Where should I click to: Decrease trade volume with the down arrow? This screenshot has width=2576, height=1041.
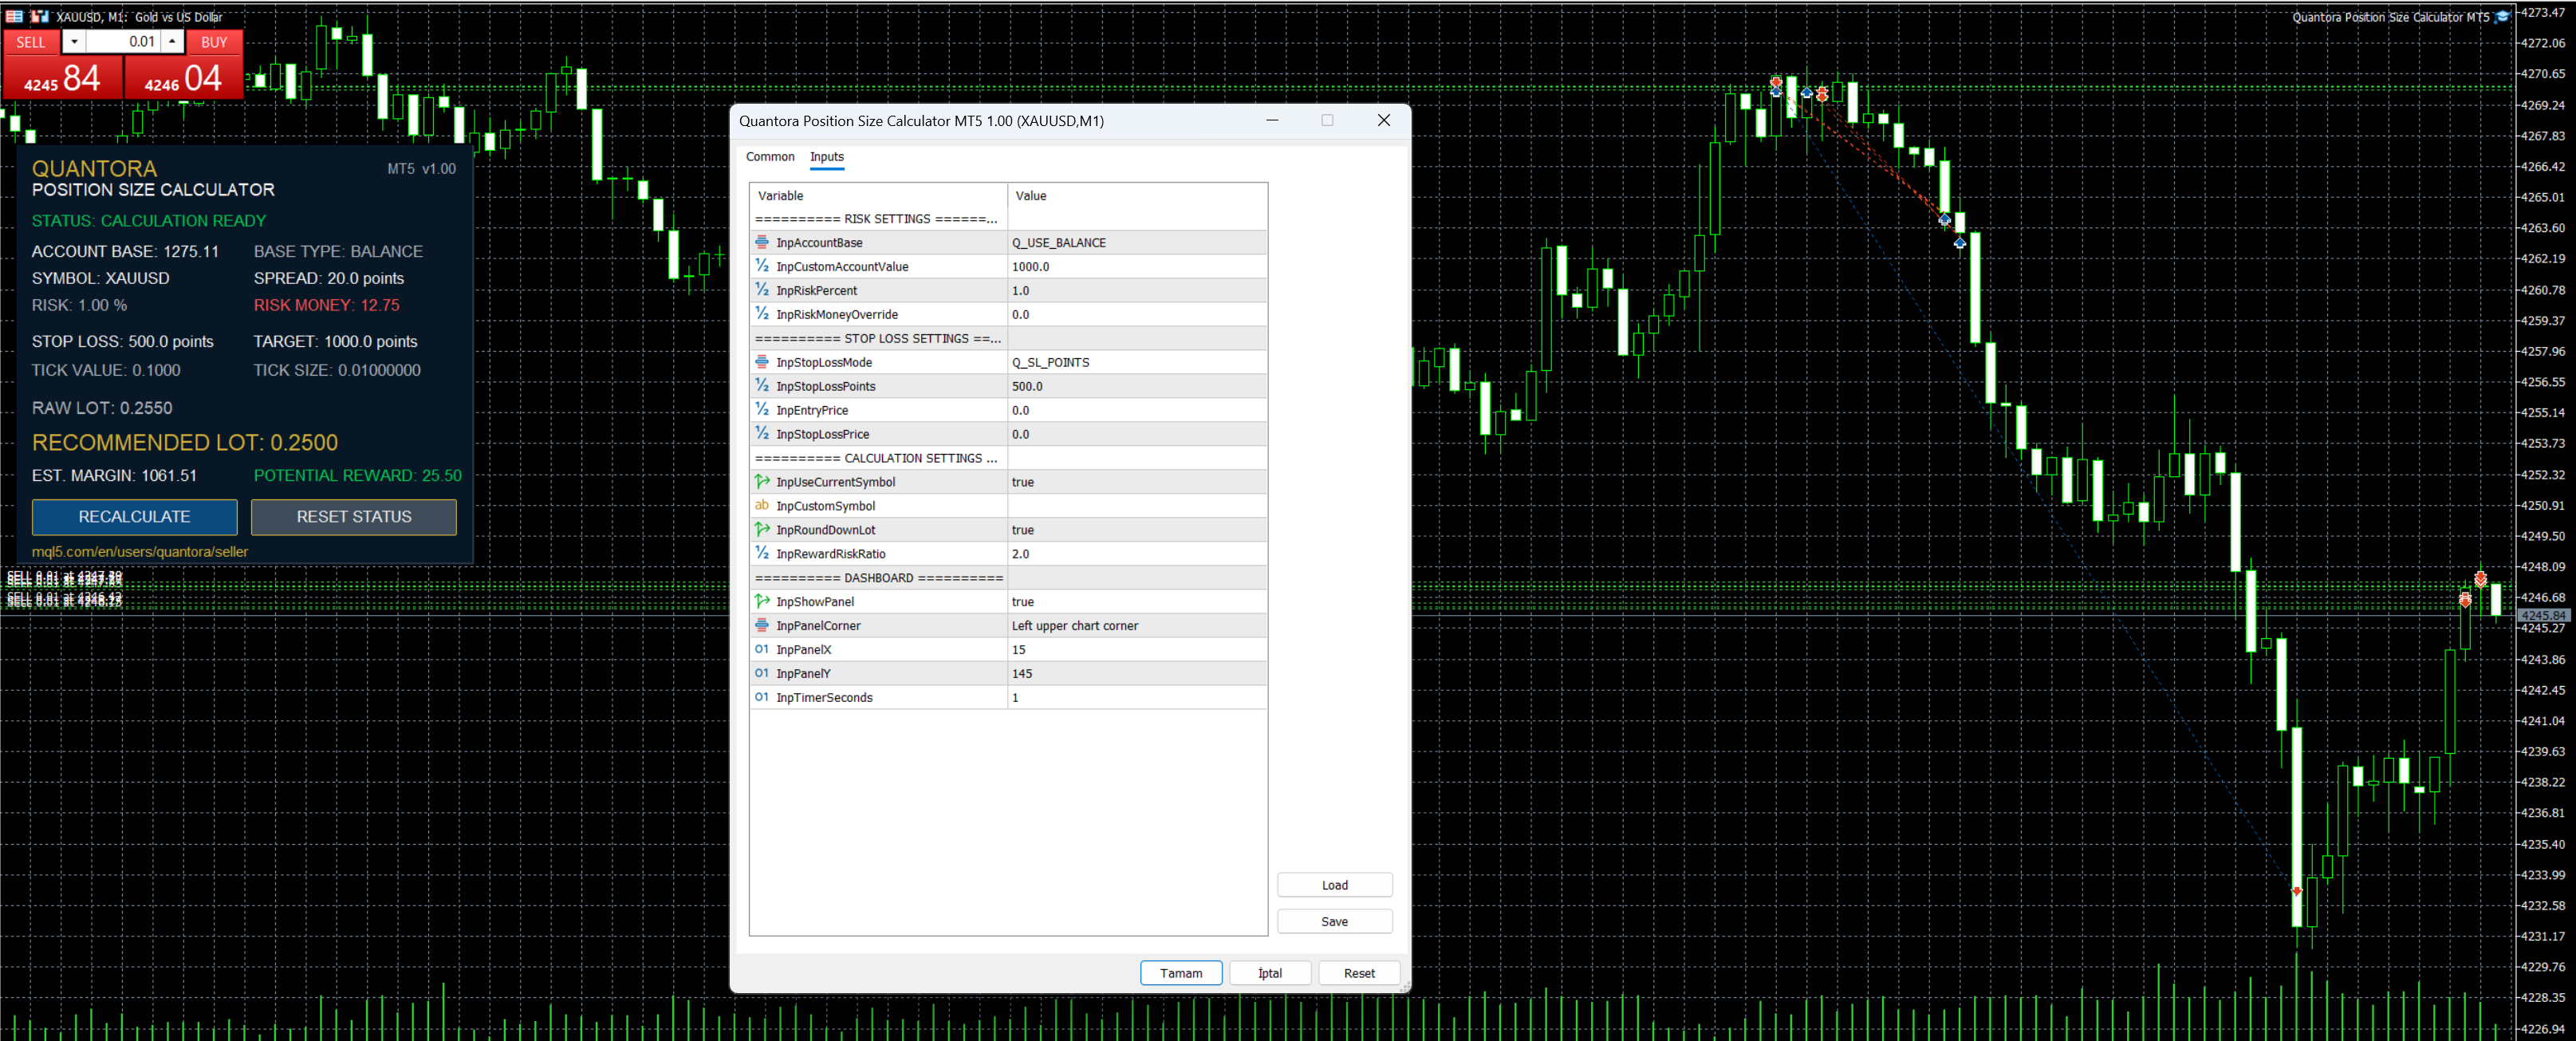click(x=74, y=42)
